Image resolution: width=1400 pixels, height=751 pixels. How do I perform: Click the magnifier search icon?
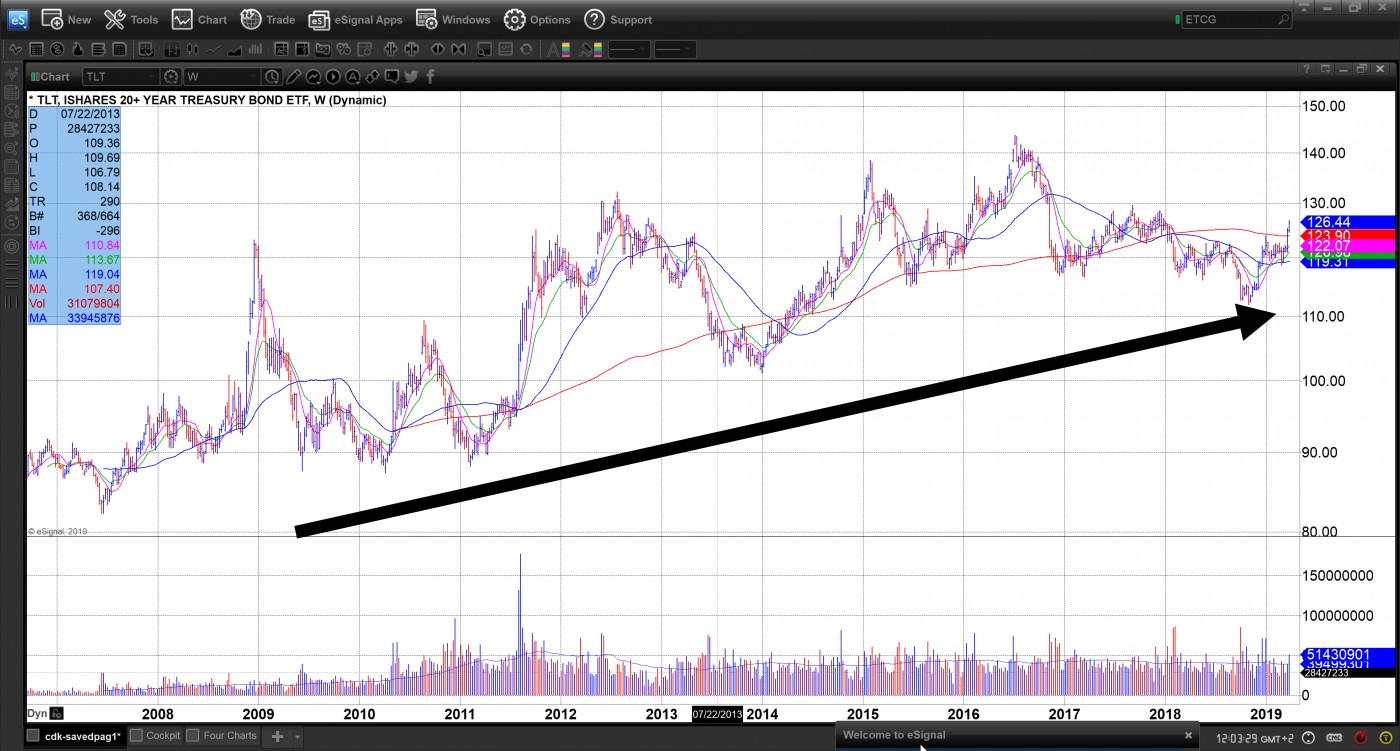(1283, 19)
